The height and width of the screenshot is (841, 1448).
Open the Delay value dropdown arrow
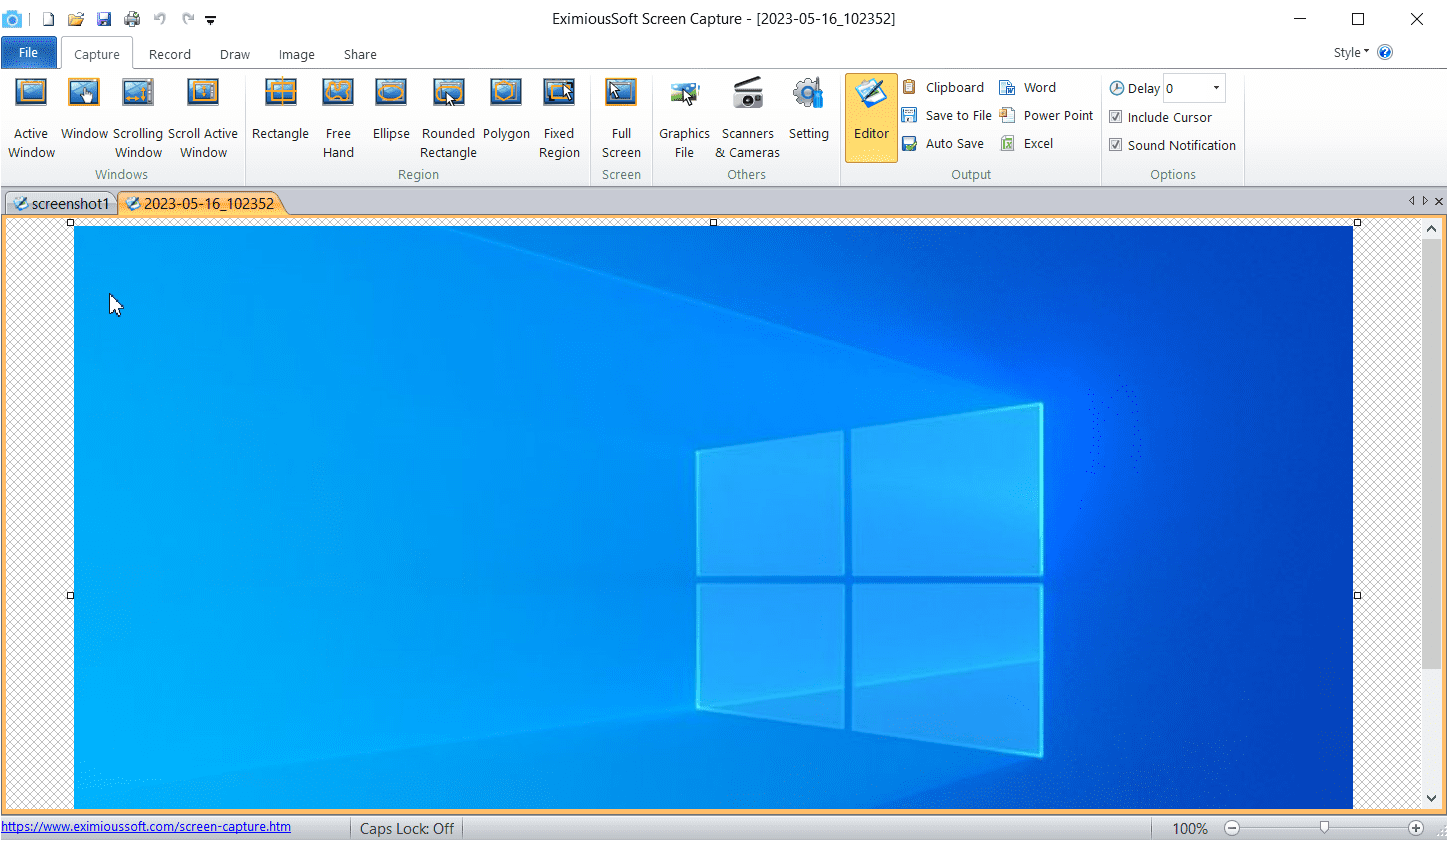coord(1216,88)
